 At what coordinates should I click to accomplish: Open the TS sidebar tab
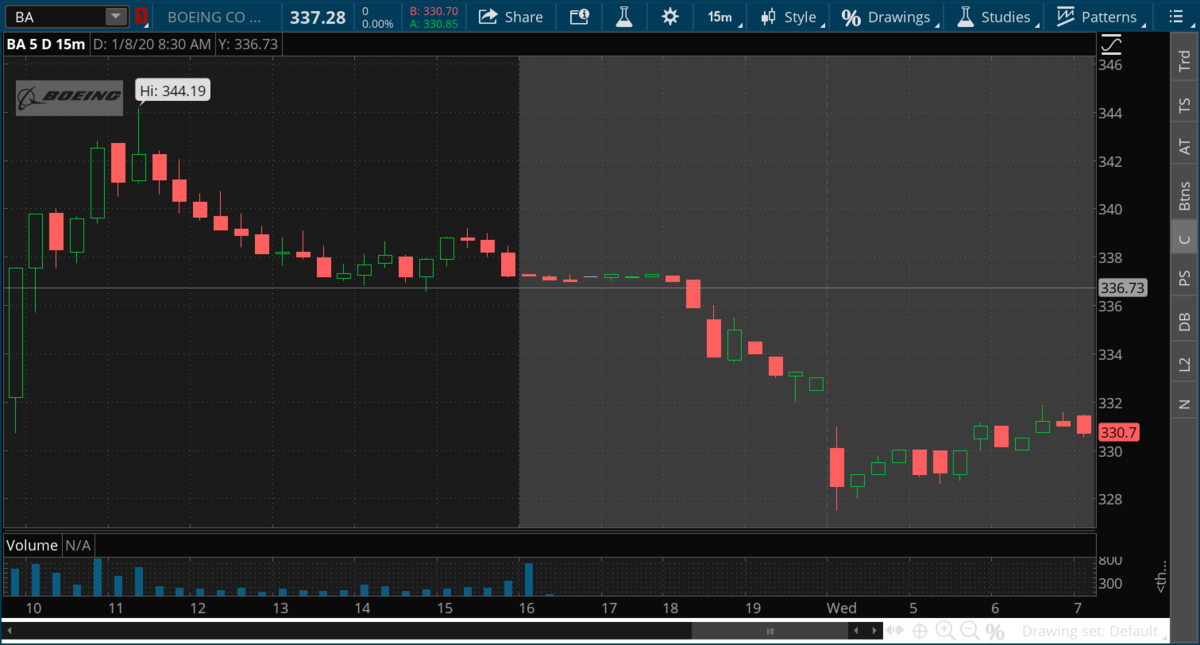(1184, 104)
